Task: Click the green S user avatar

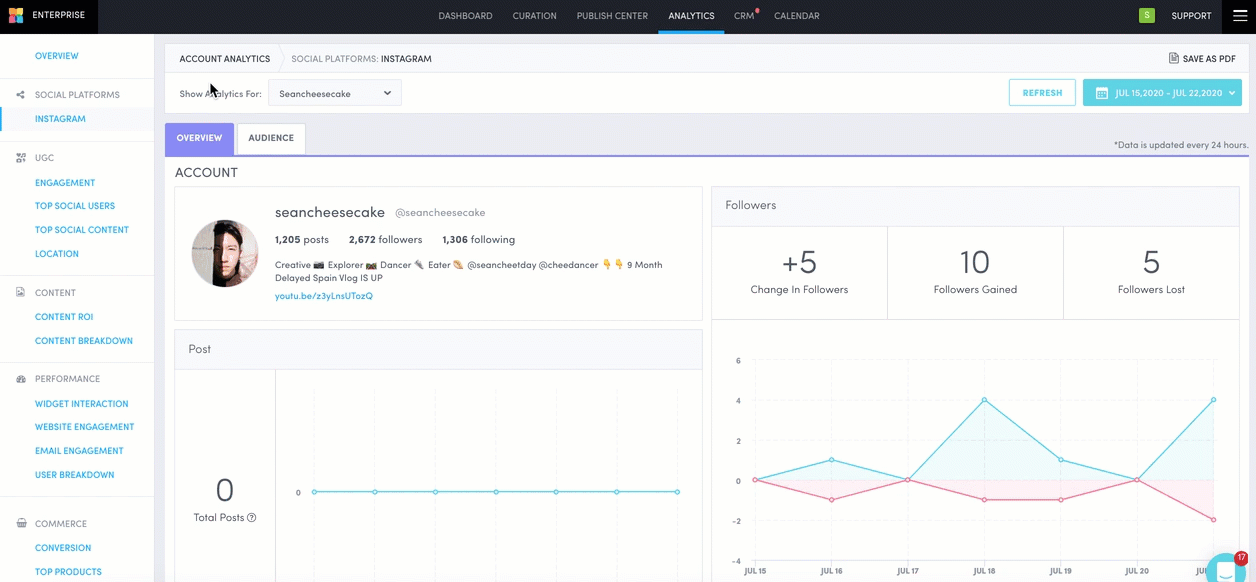Action: (x=1146, y=15)
